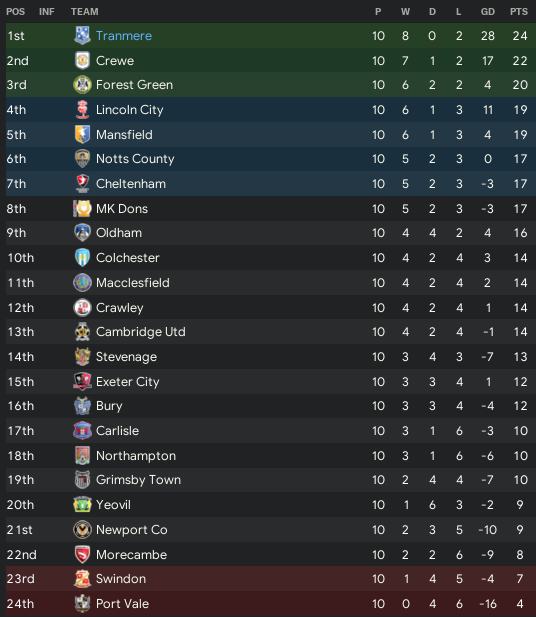Open the Notts County team name
The image size is (536, 617).
click(135, 159)
